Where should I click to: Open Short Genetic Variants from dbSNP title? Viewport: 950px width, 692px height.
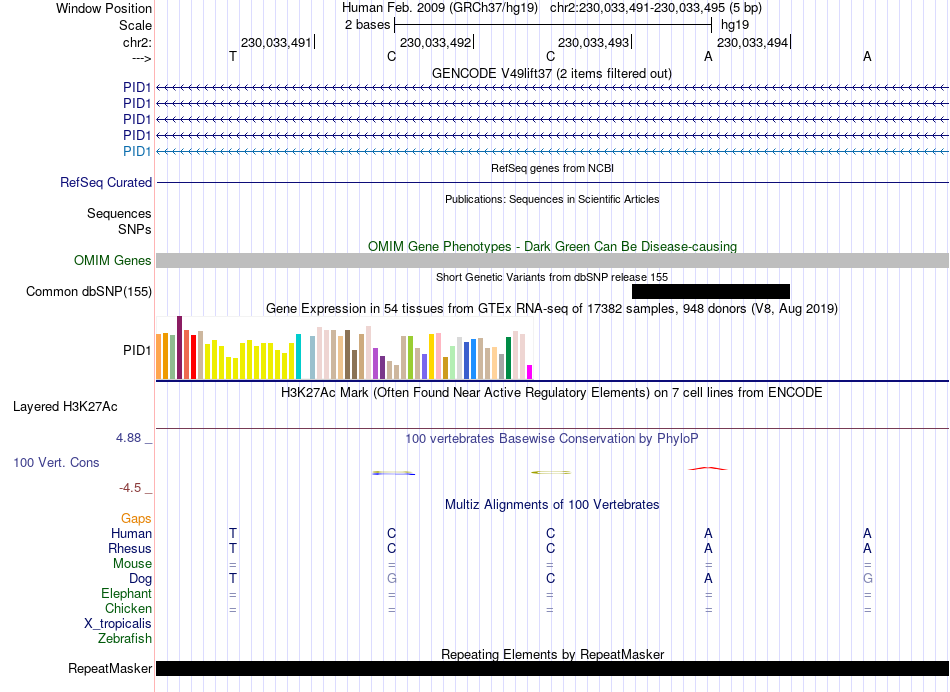tap(552, 277)
